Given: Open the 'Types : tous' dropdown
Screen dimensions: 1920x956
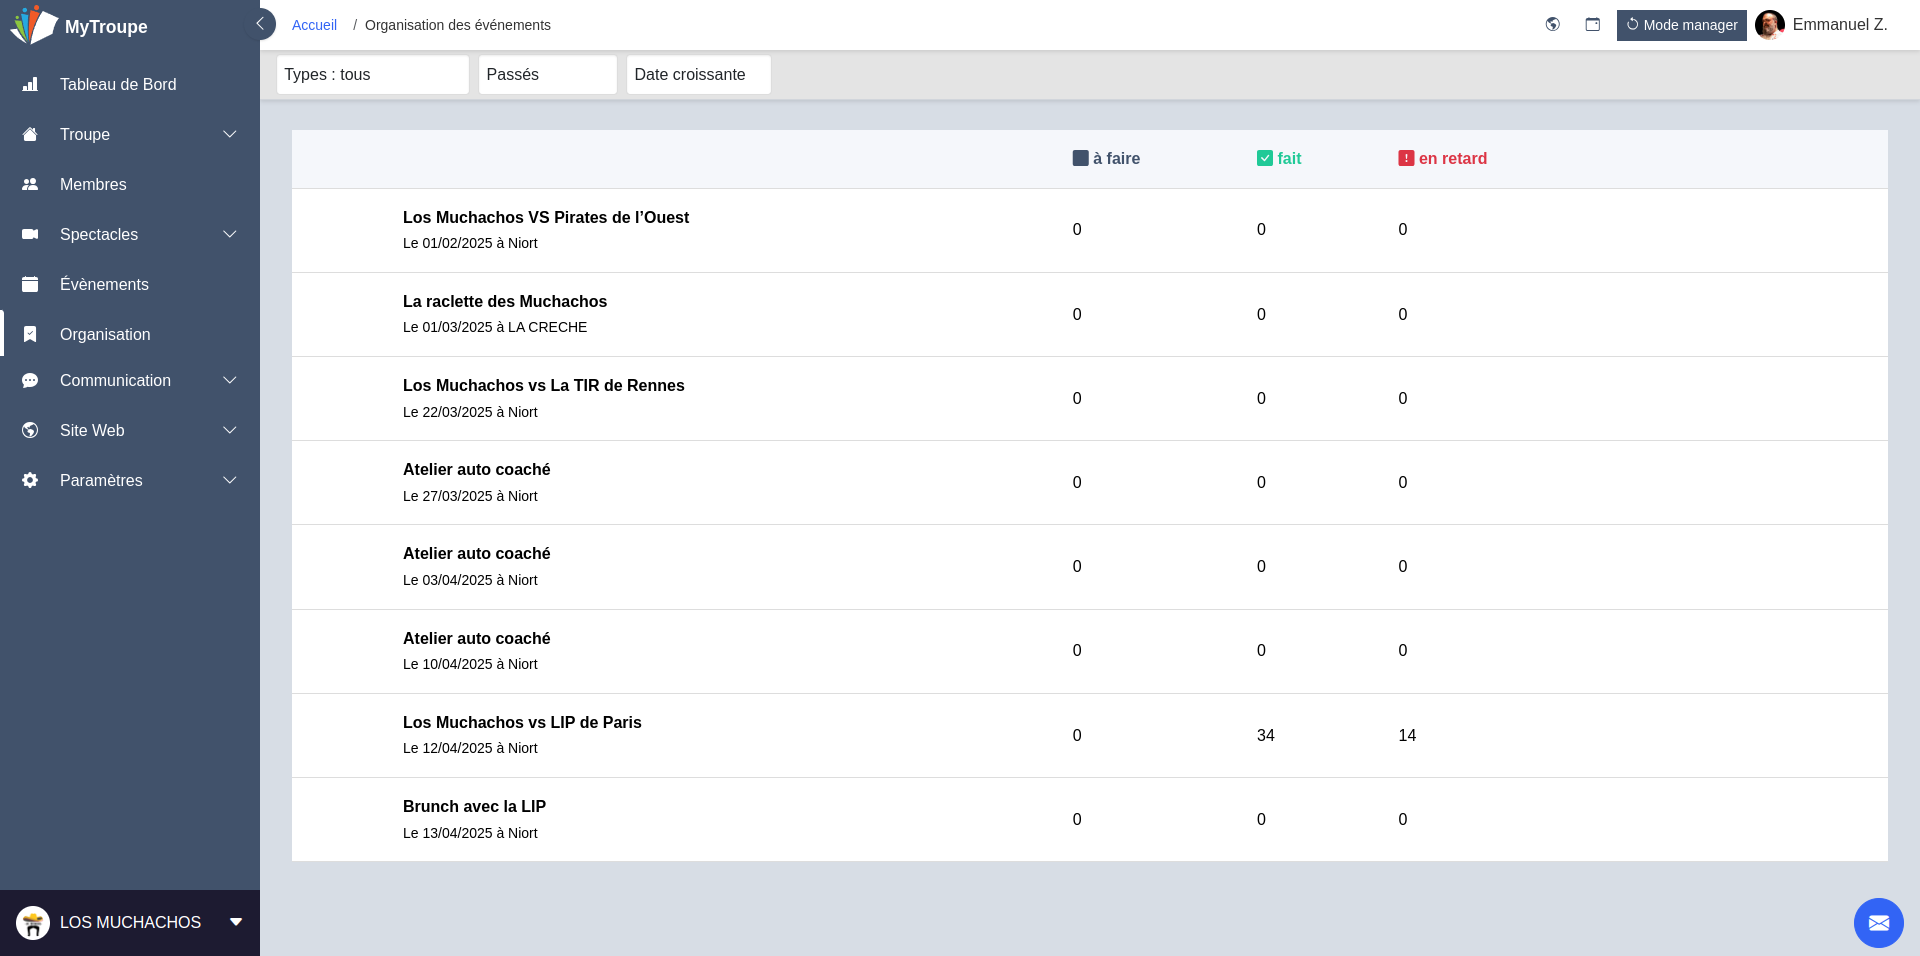Looking at the screenshot, I should coord(372,75).
